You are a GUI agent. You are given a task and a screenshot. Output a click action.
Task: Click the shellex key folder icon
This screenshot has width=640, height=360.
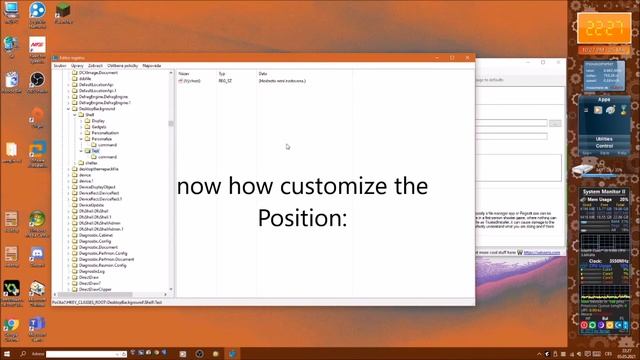pos(81,163)
